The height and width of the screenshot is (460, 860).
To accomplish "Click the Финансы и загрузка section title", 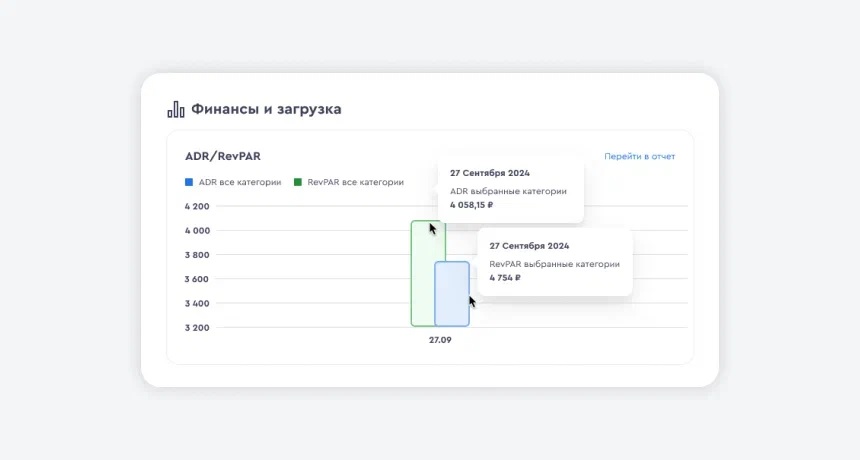I will [266, 109].
